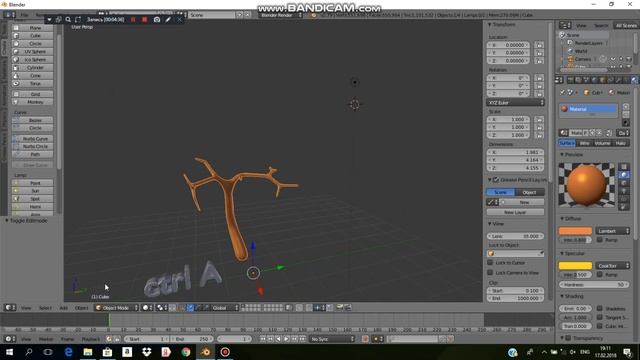Lock the Location X value

539,45
